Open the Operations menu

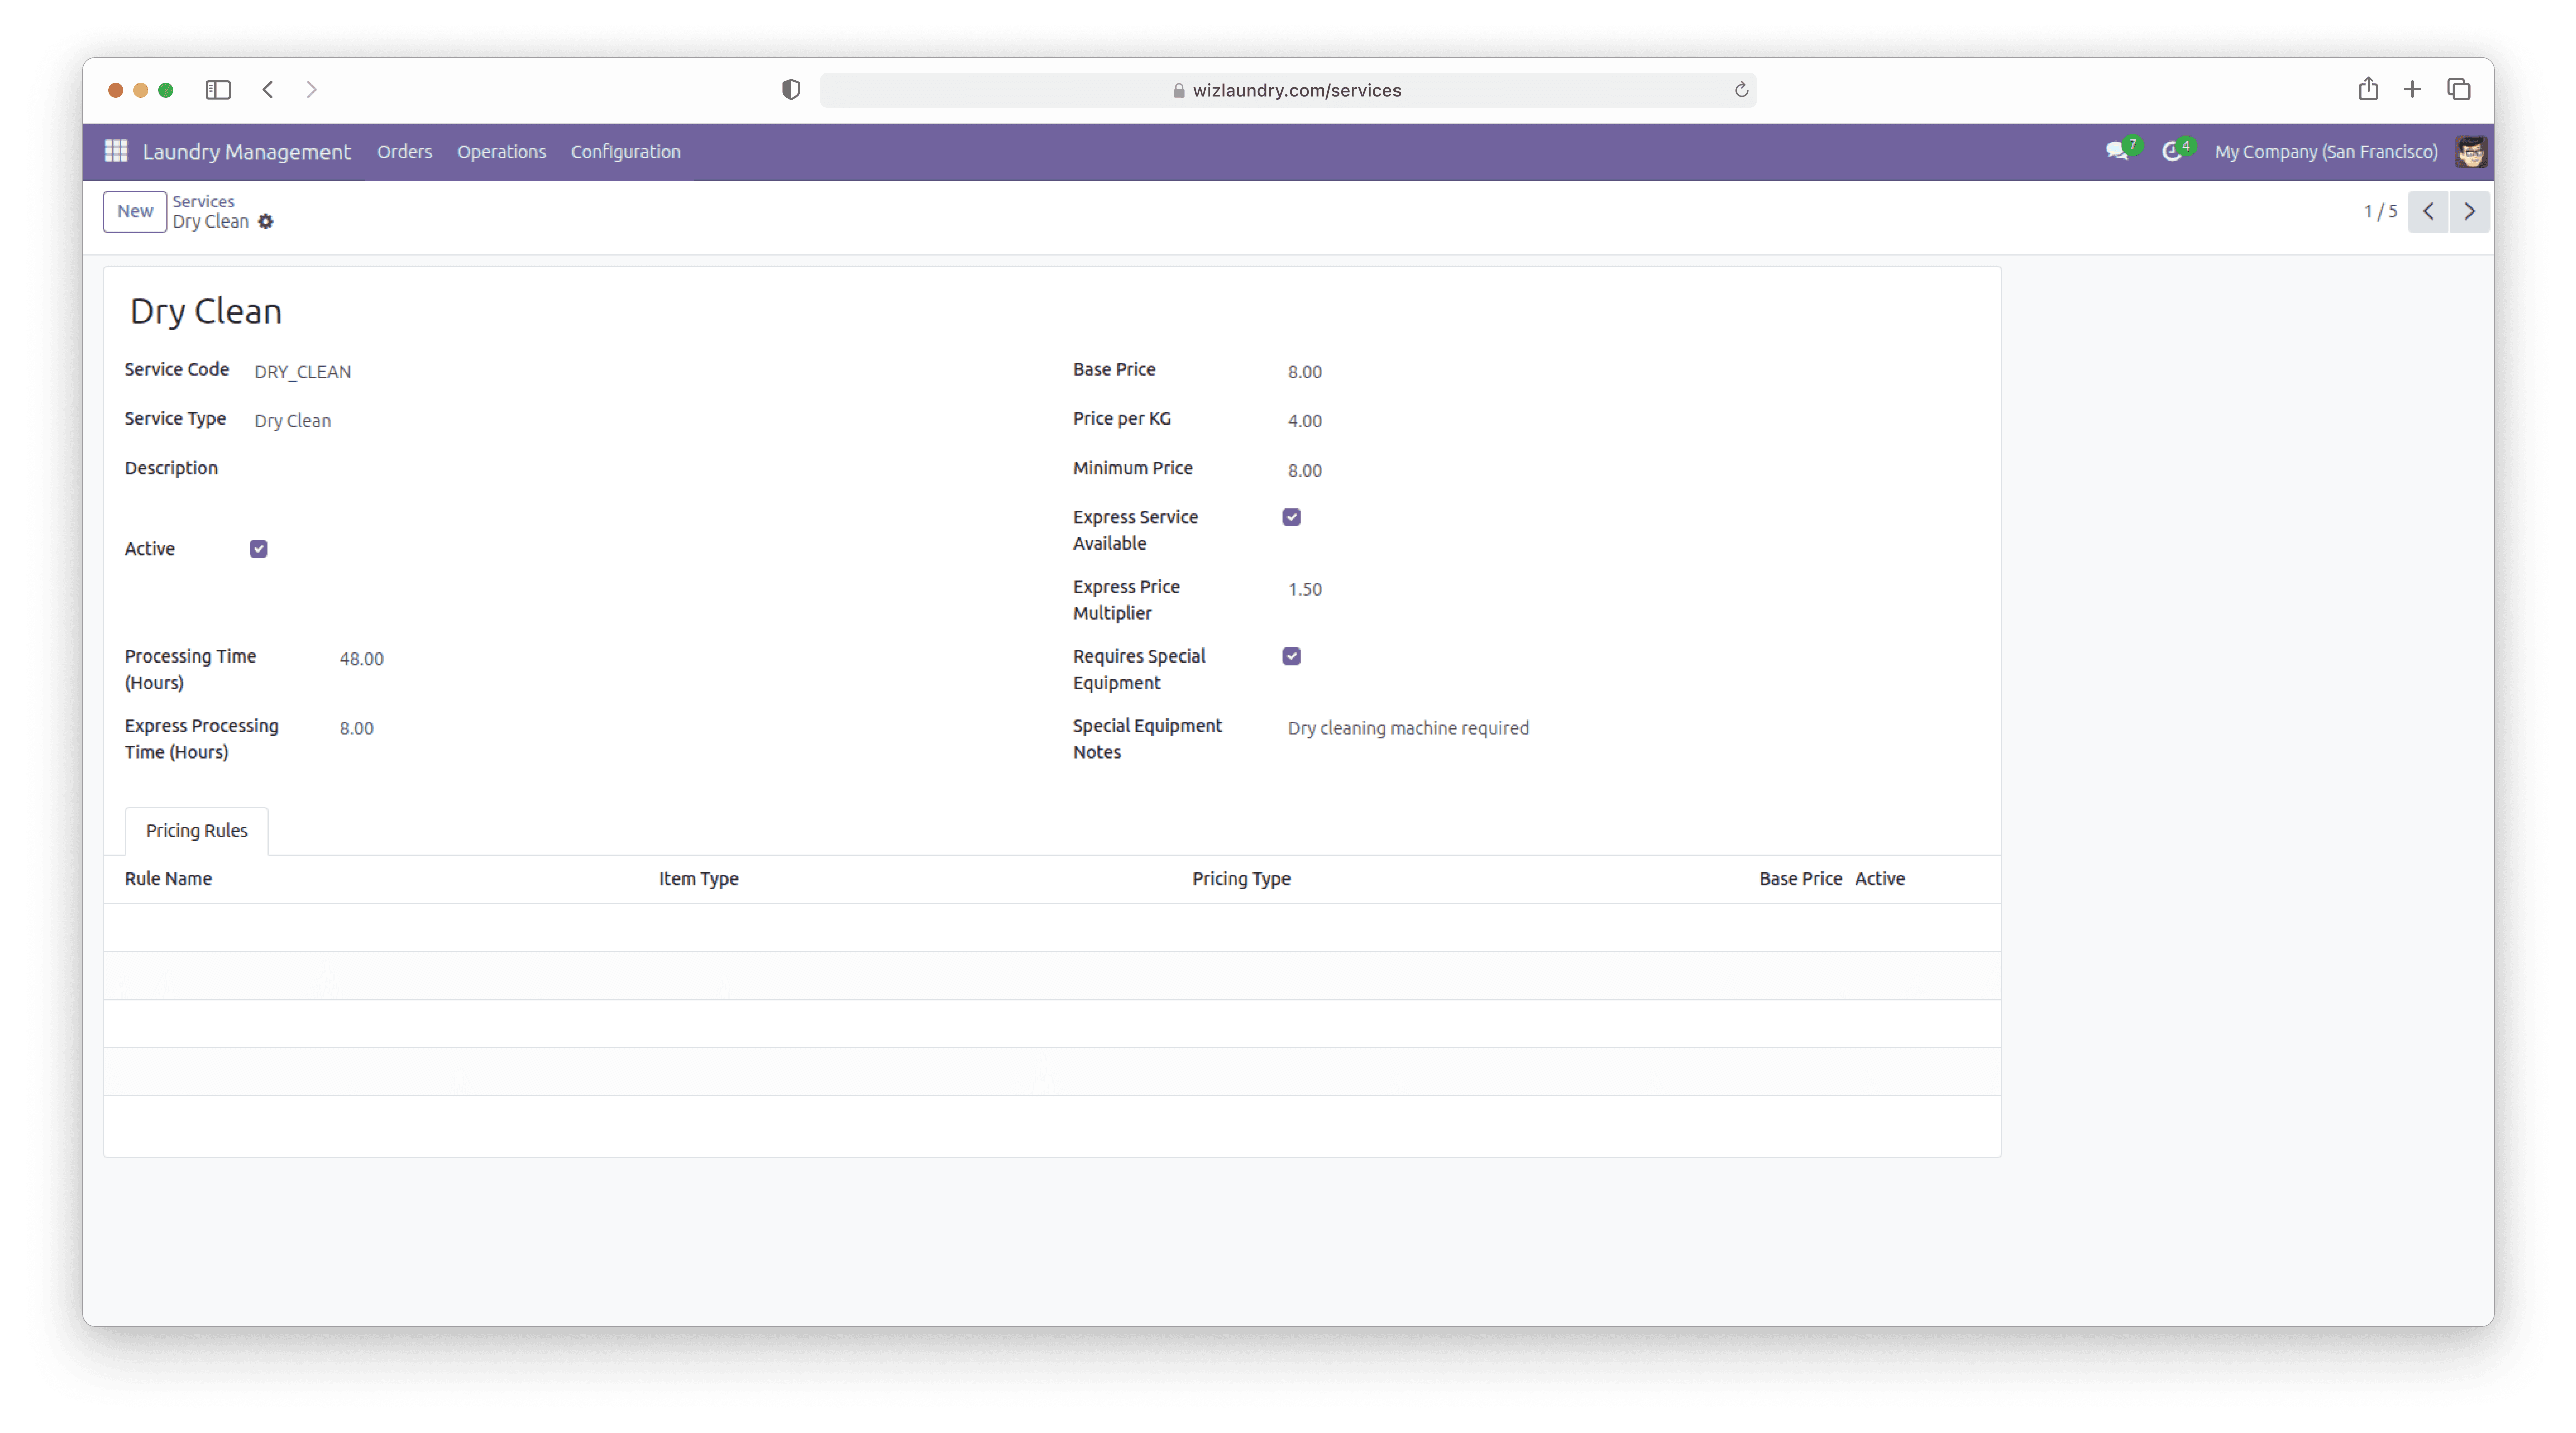[x=501, y=152]
